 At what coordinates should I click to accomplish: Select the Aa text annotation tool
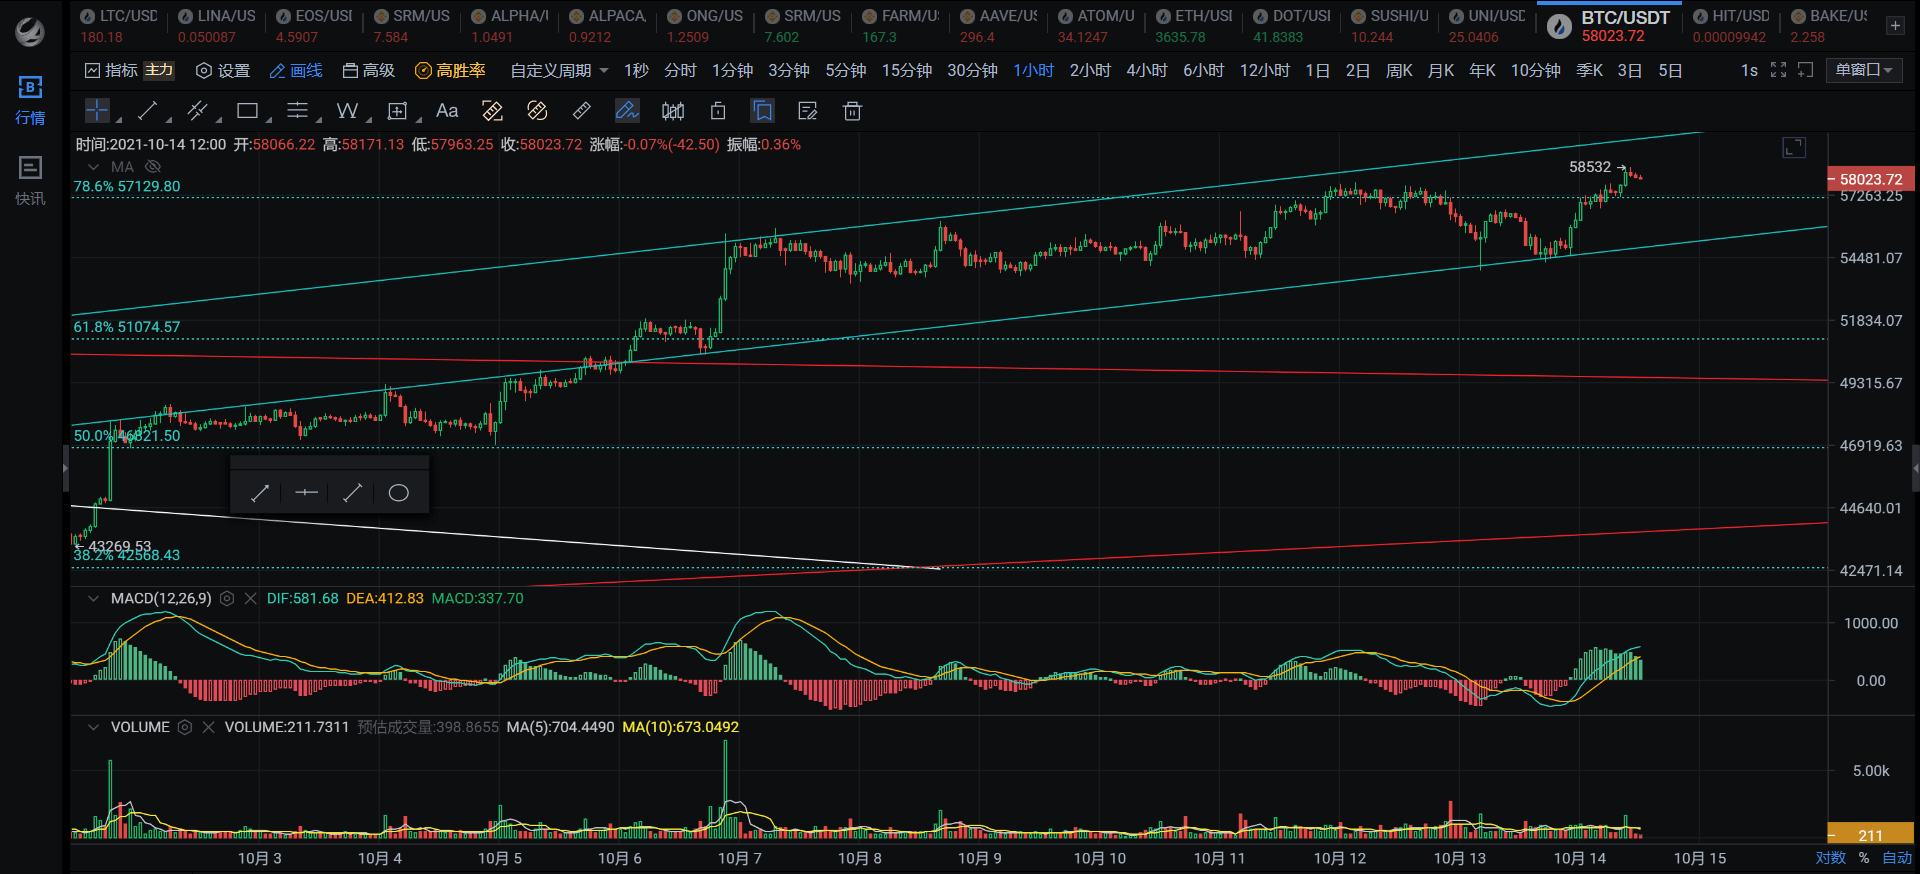click(x=447, y=110)
